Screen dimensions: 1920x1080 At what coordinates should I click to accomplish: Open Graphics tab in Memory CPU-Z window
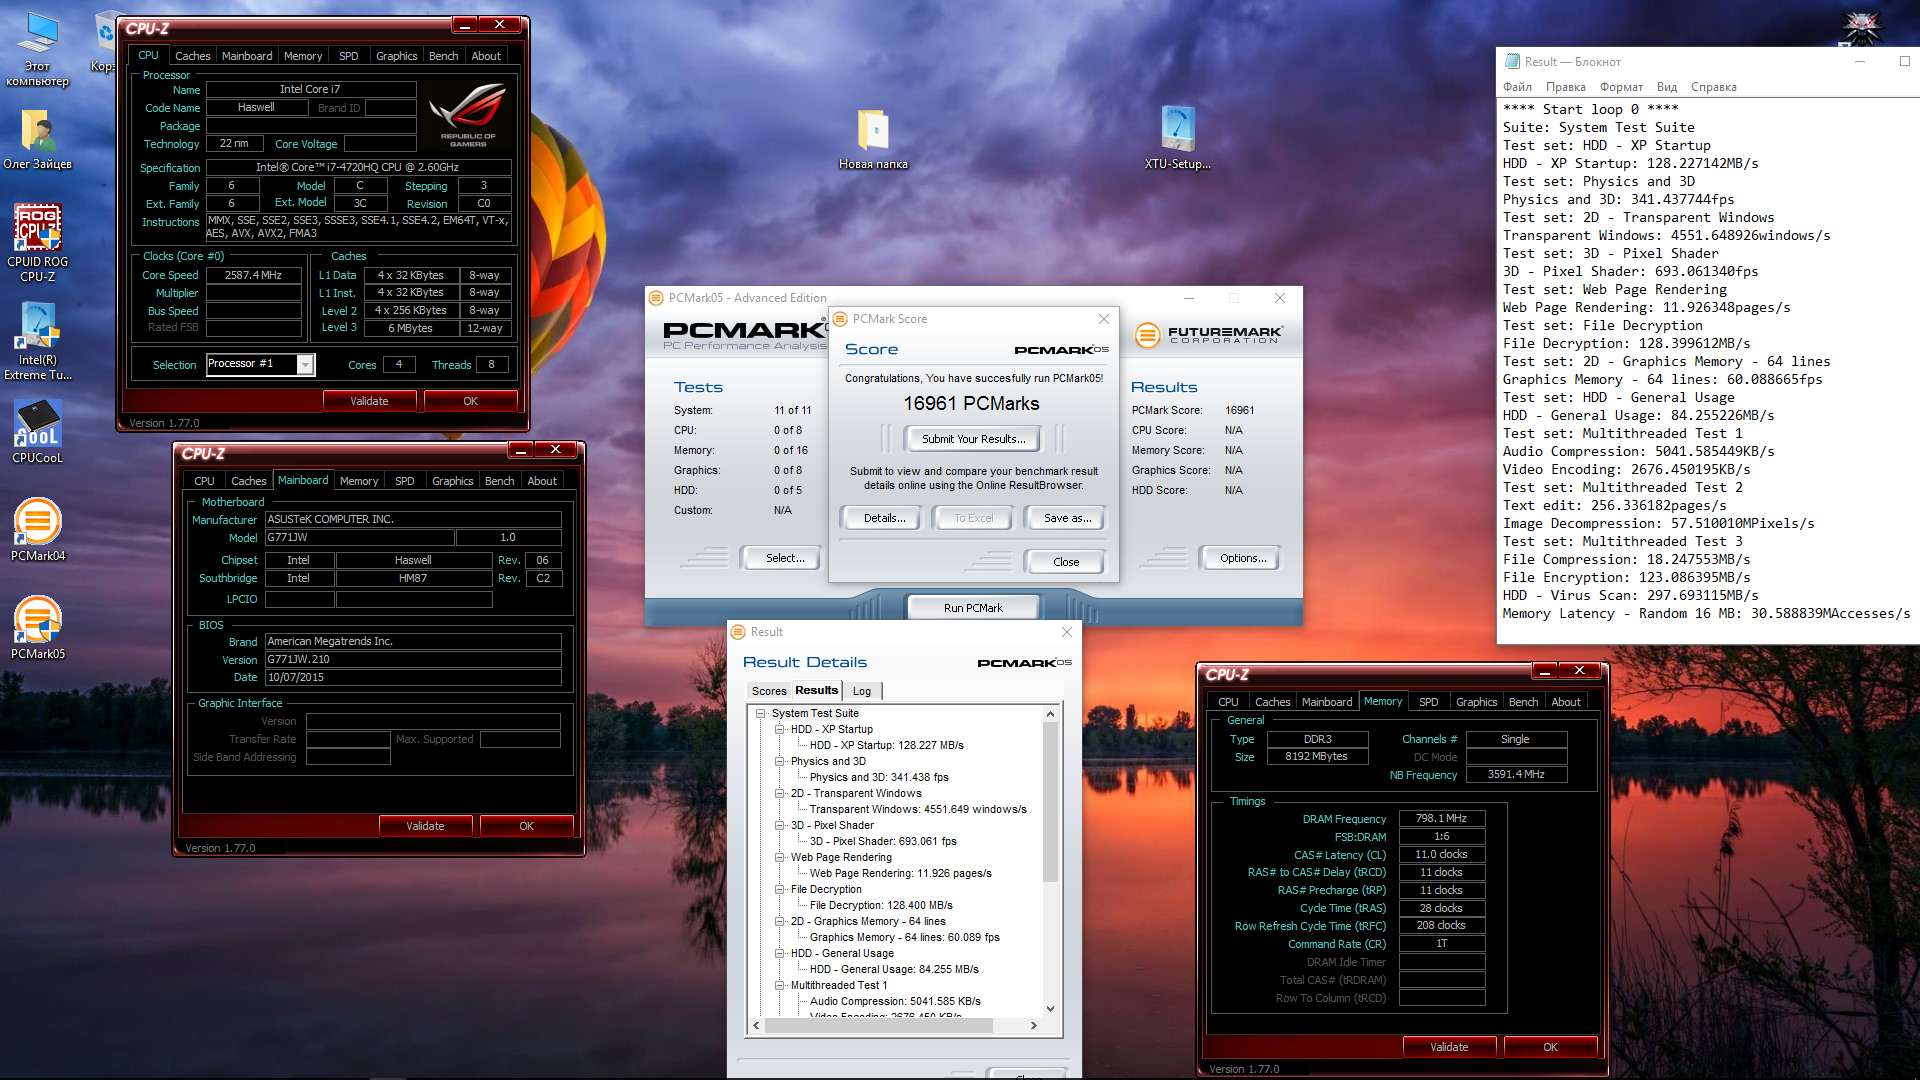1476,702
